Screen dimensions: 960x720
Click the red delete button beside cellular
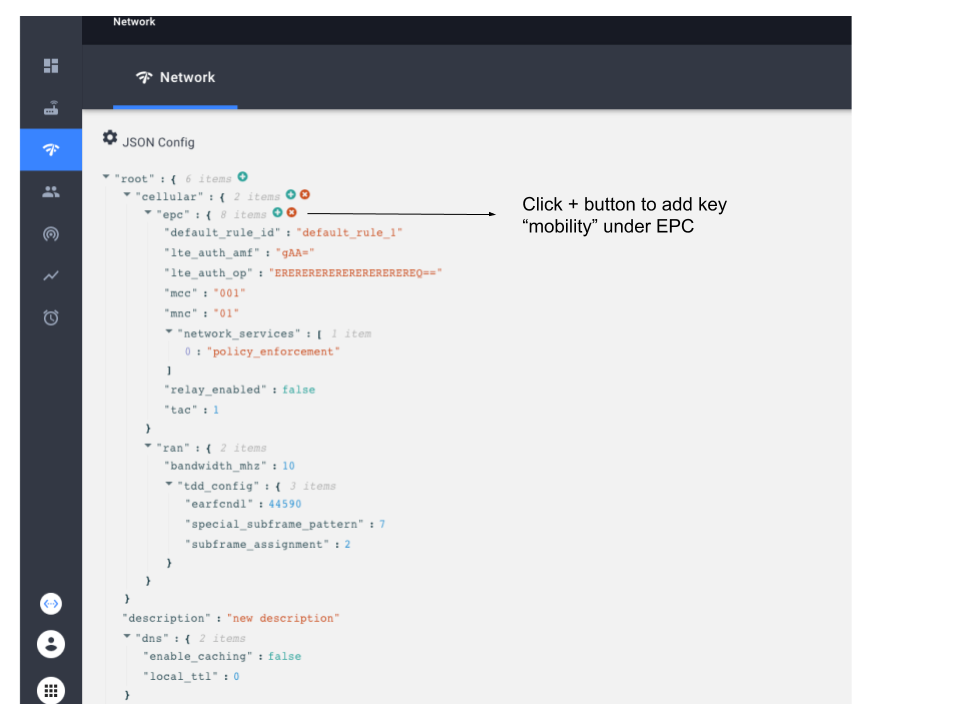305,195
